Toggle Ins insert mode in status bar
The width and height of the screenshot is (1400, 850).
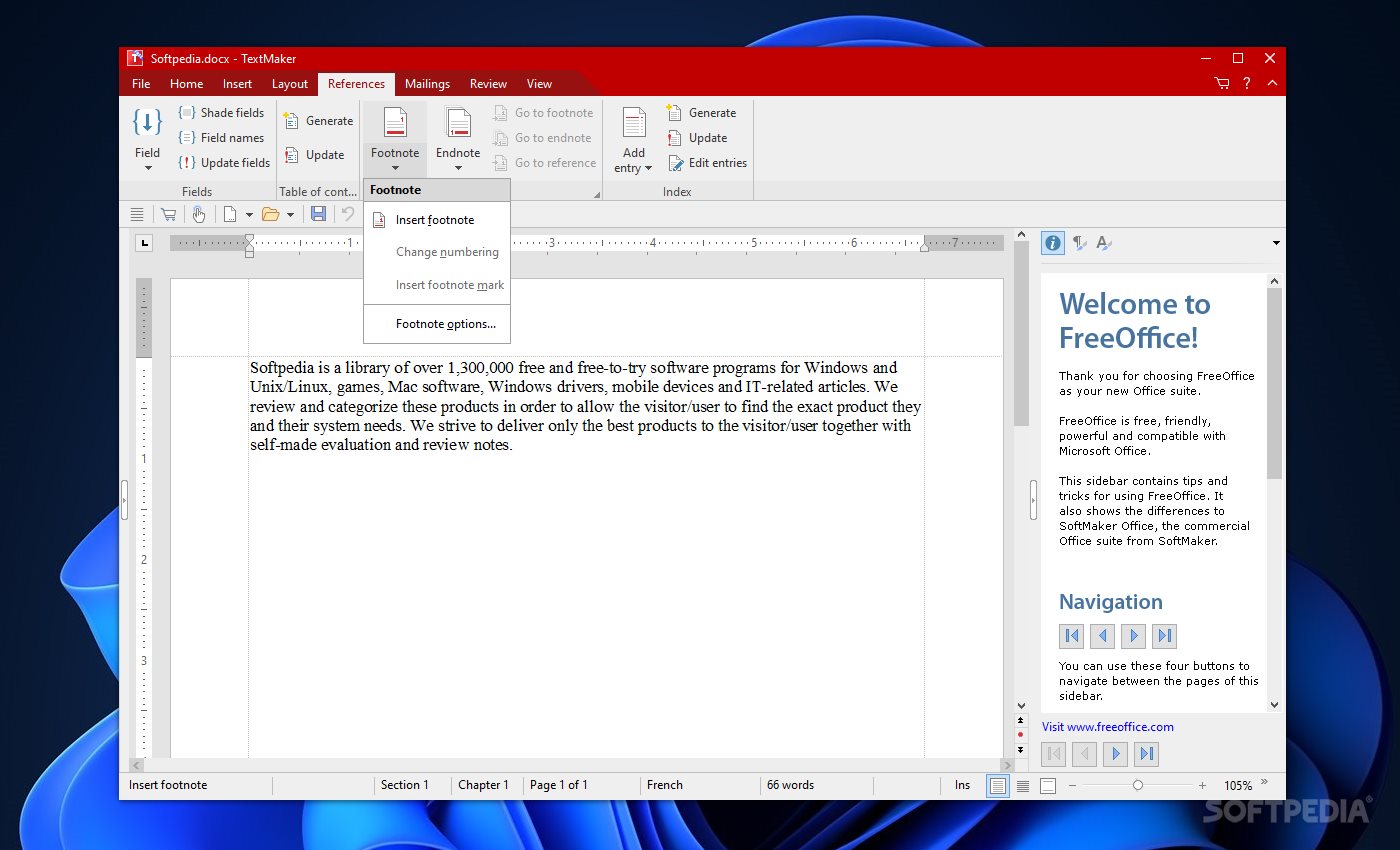coord(962,785)
